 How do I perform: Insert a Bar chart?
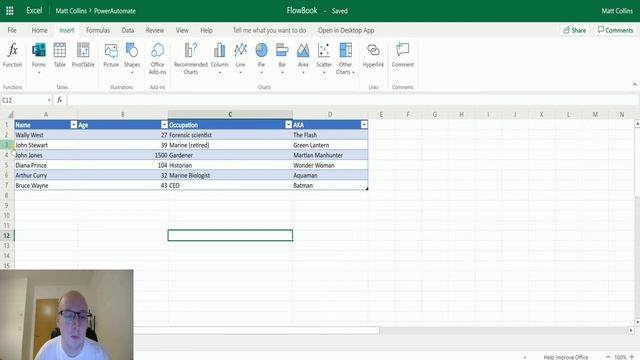(282, 58)
